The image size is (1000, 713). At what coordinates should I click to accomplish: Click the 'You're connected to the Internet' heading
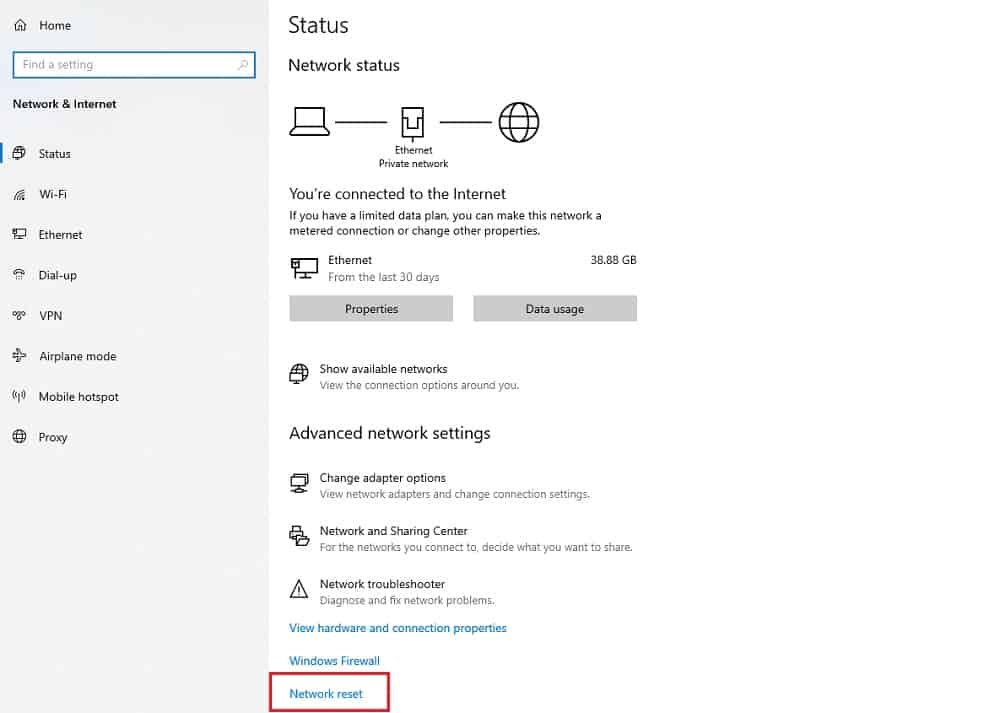click(x=397, y=194)
